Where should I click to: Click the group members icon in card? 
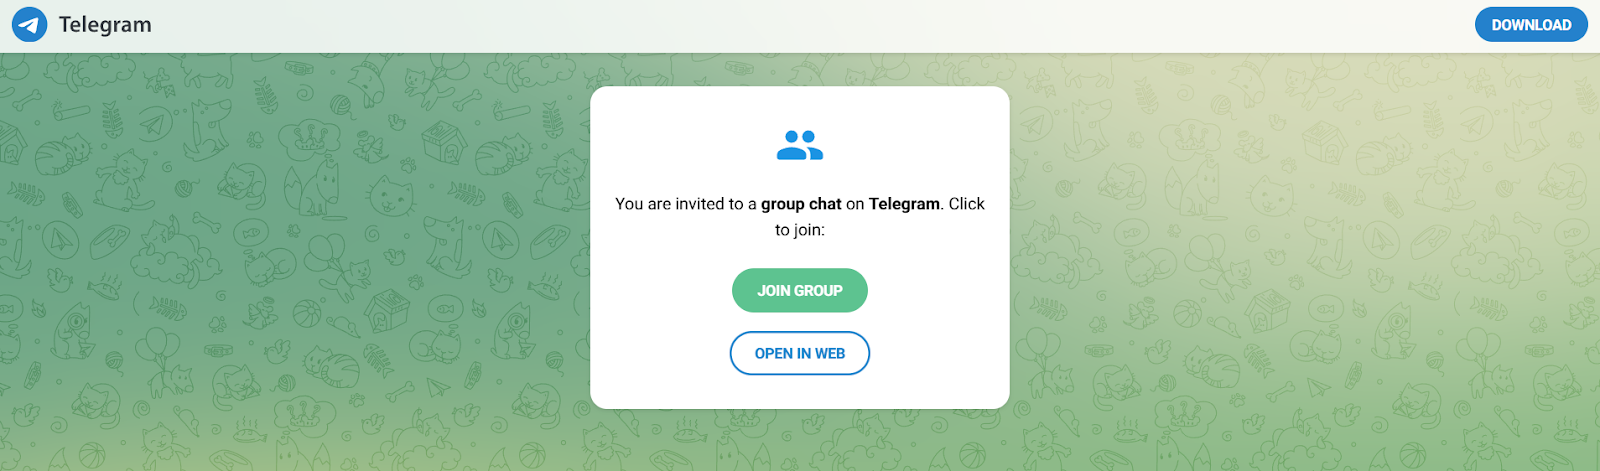coord(800,145)
